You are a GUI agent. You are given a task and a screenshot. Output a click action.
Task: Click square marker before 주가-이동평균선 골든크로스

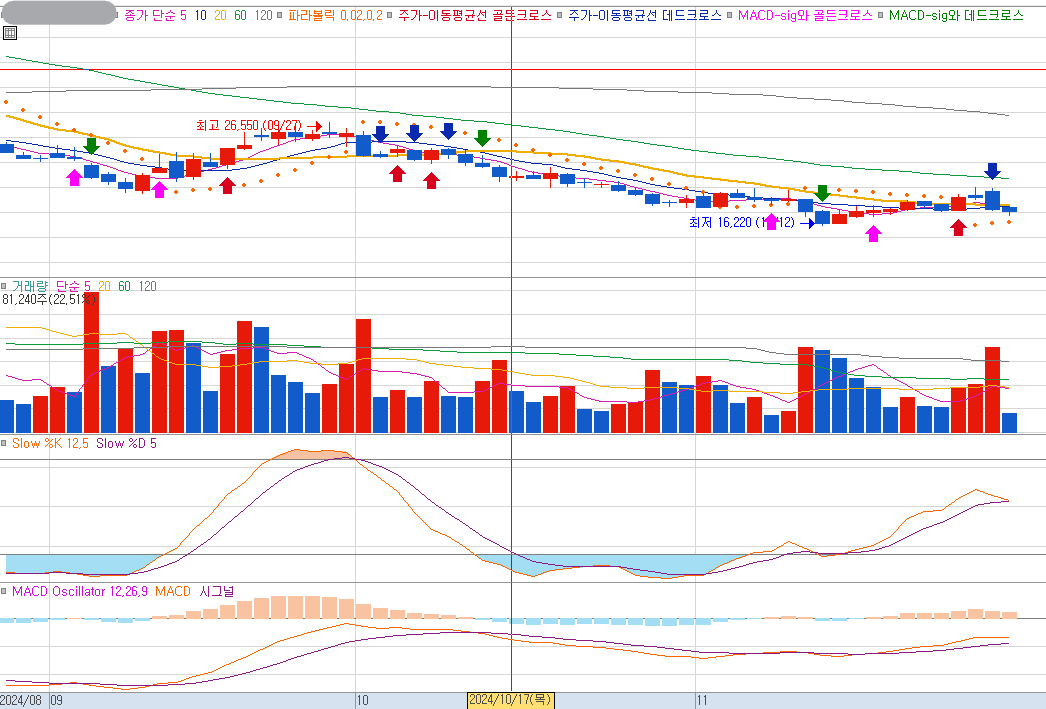(x=390, y=15)
